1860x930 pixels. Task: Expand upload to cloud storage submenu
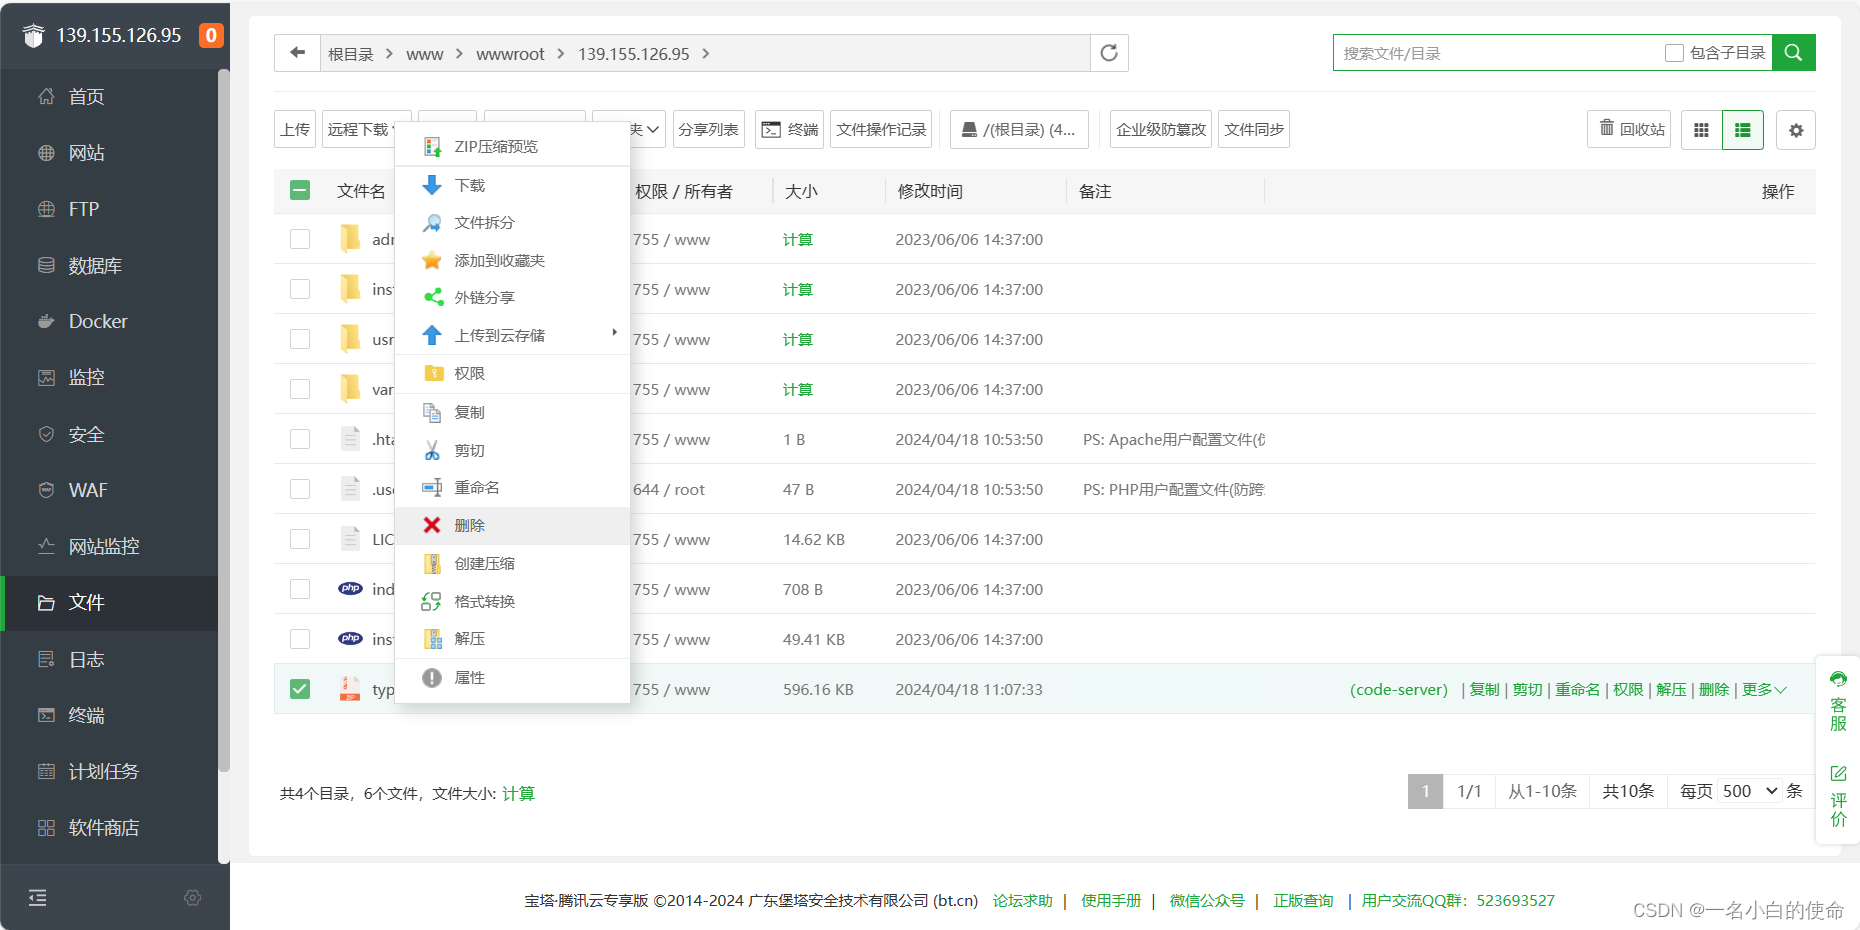click(512, 336)
